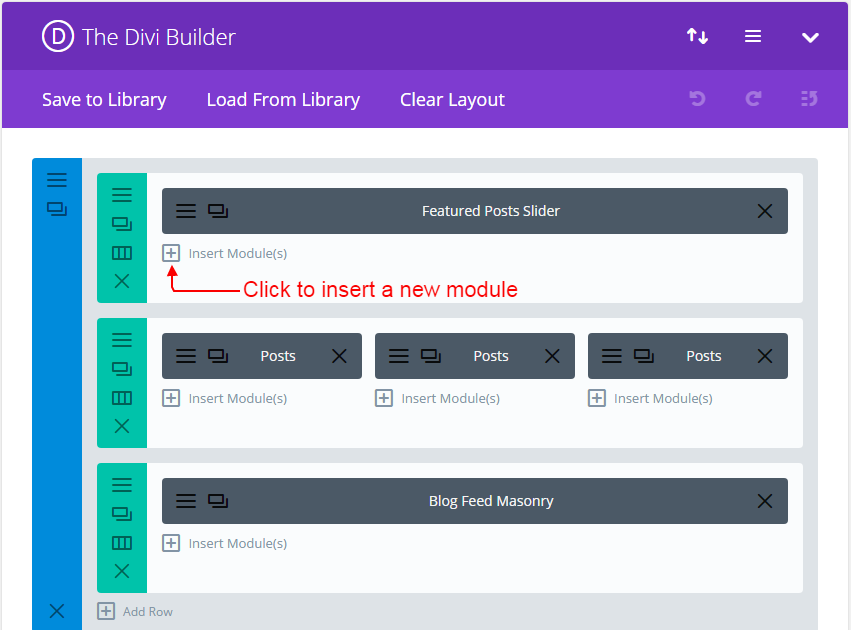
Task: Collapse the Divi Builder panel chevron
Action: [x=810, y=37]
